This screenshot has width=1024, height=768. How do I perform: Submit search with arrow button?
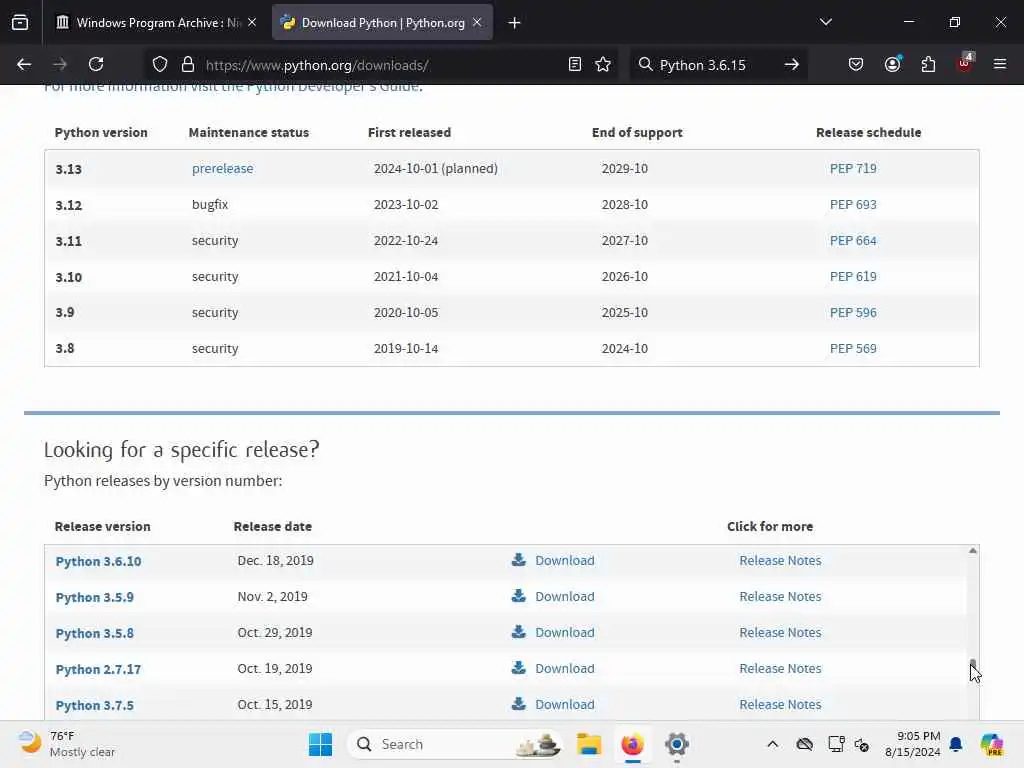tap(792, 65)
